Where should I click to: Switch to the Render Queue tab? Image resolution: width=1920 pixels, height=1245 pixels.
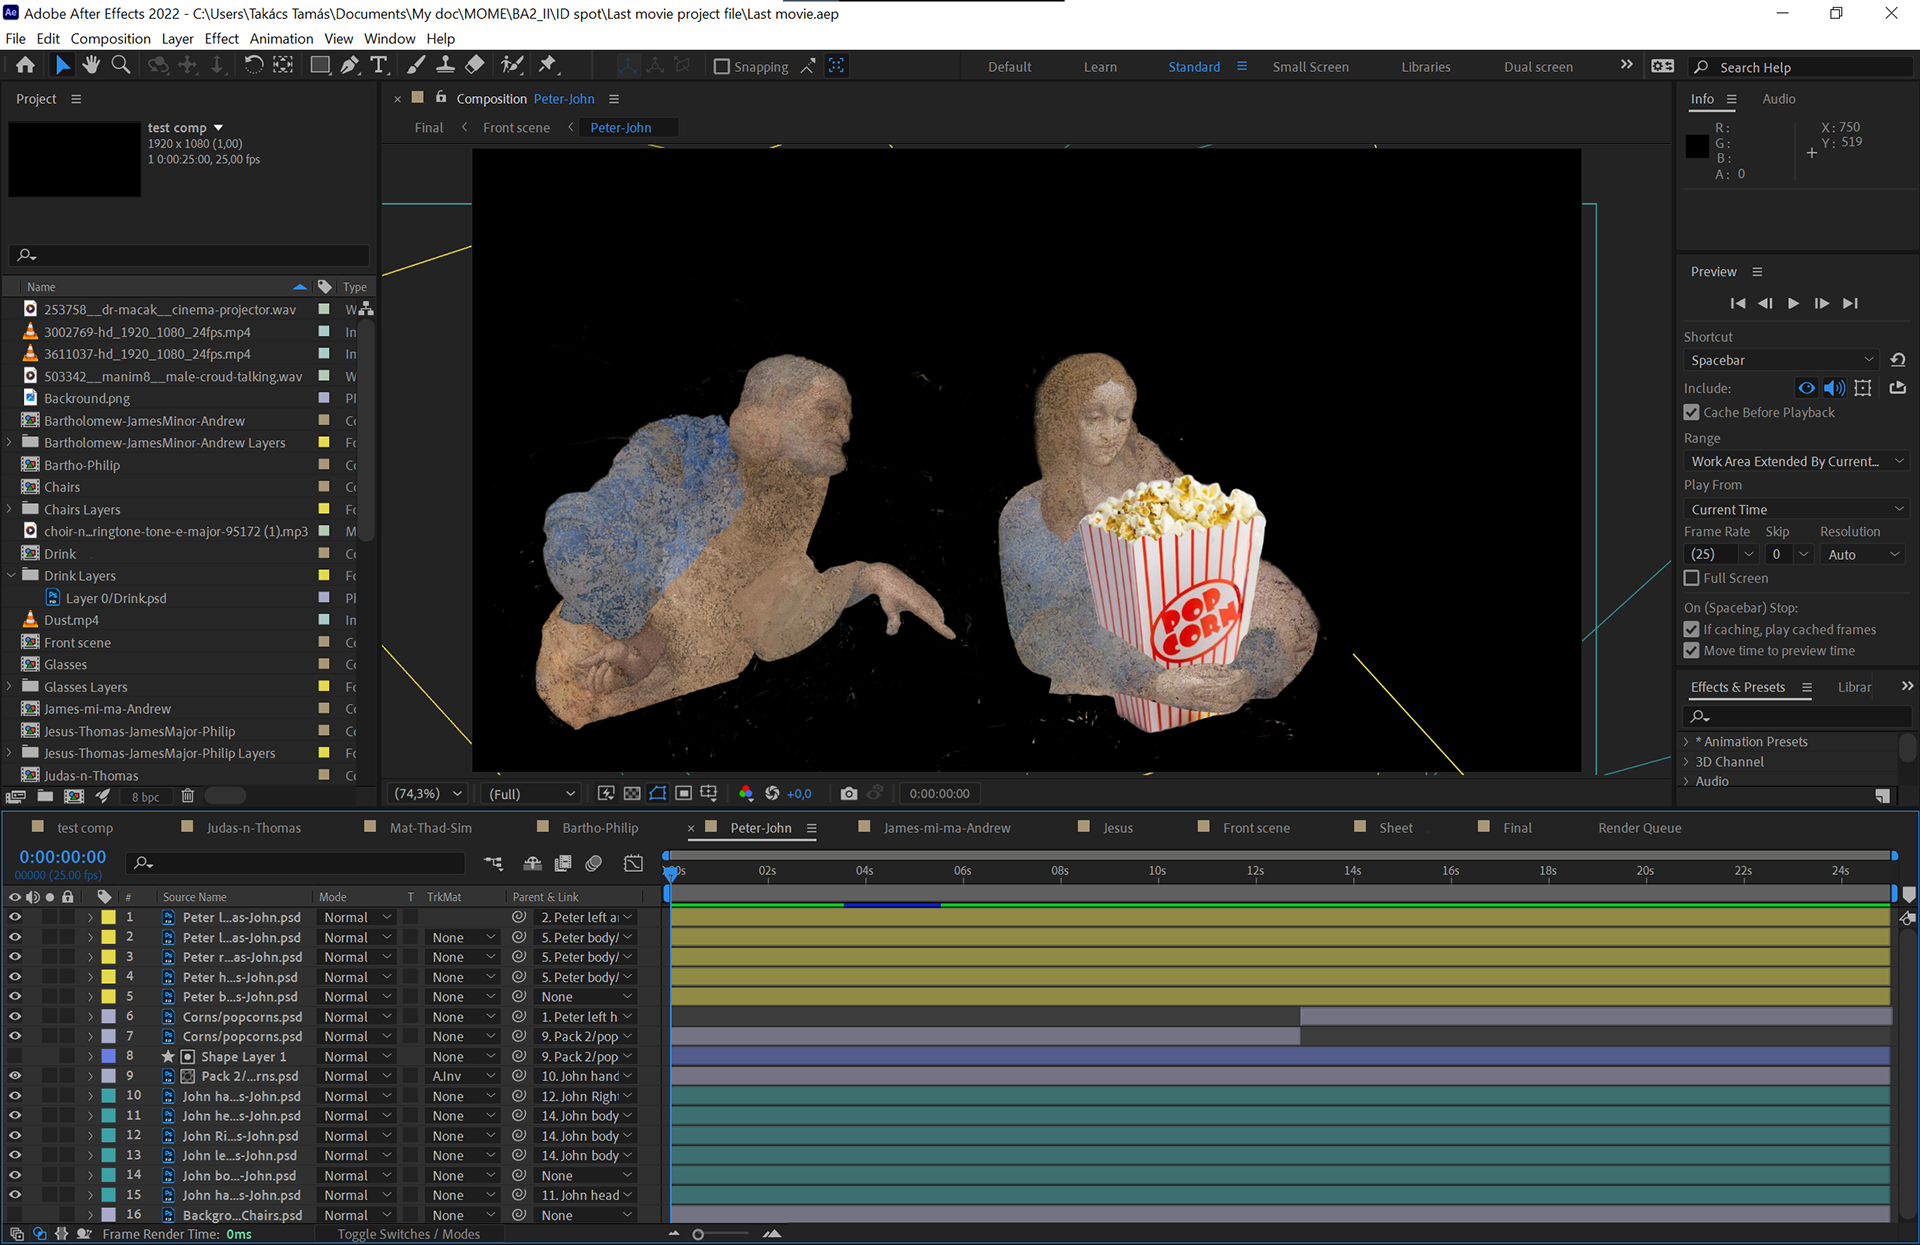[1639, 827]
